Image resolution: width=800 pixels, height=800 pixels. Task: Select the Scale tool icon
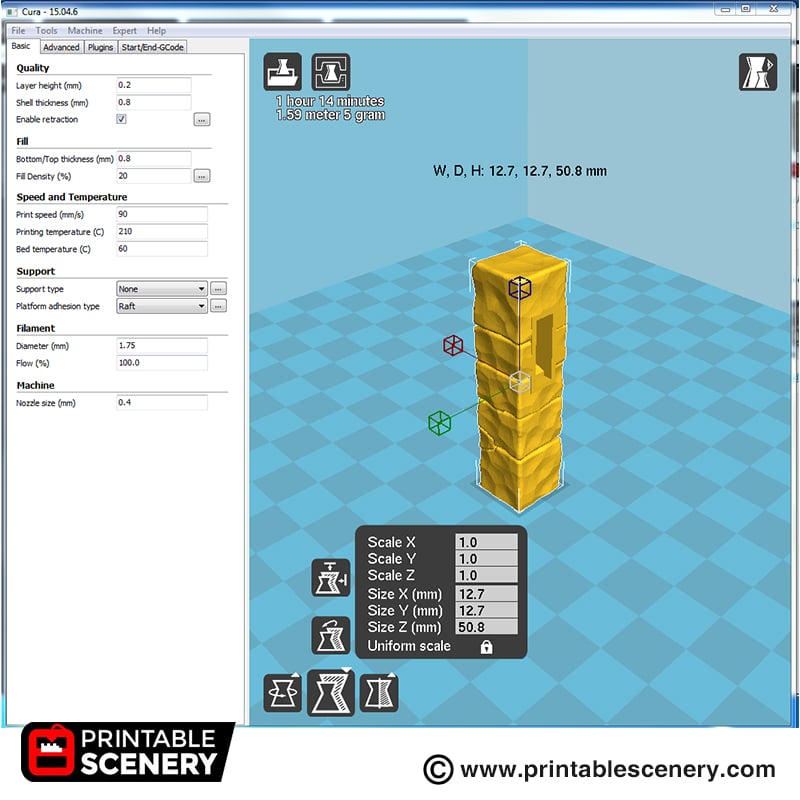click(x=331, y=691)
